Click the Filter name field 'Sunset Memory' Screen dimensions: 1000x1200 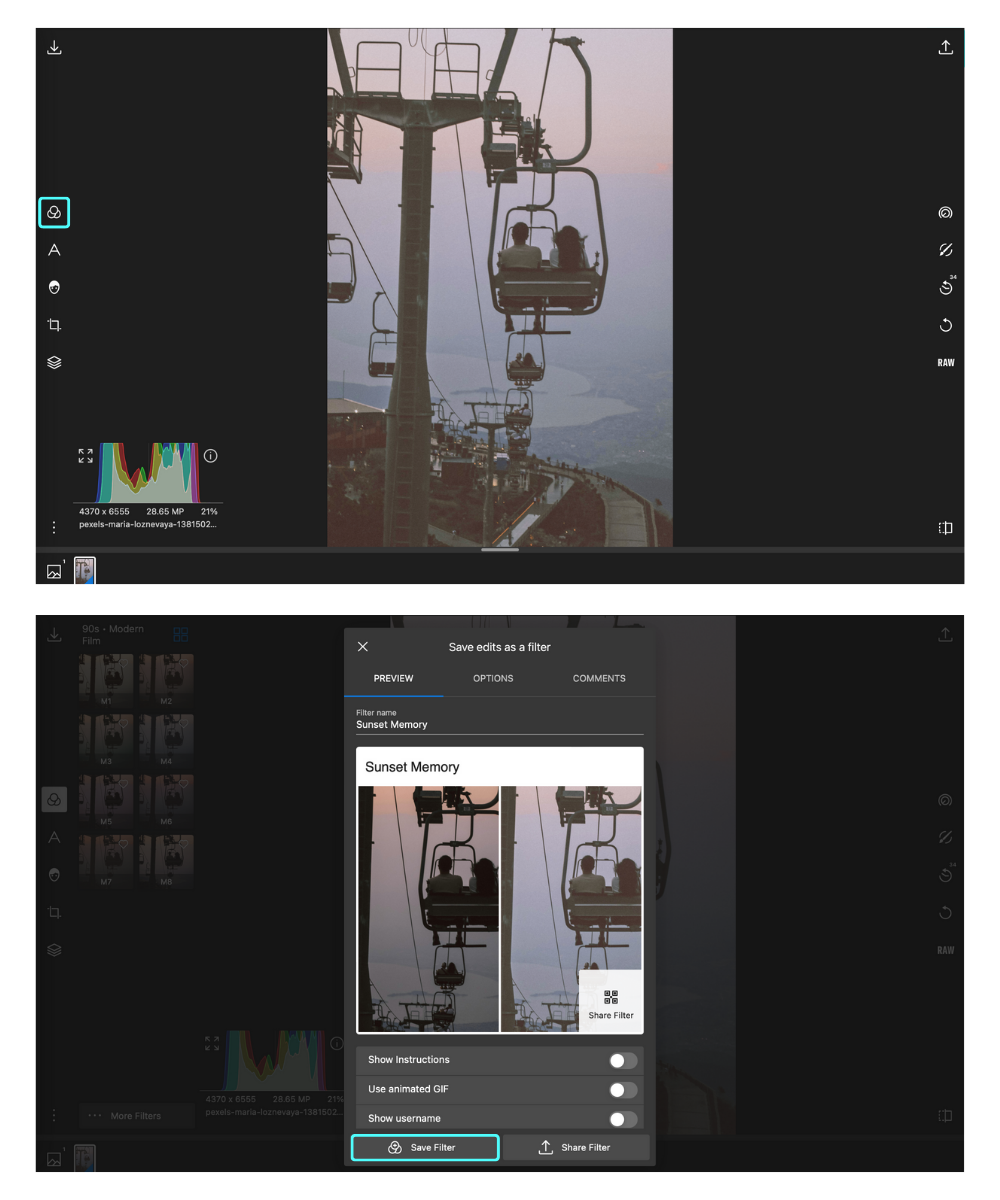pyautogui.click(x=500, y=720)
